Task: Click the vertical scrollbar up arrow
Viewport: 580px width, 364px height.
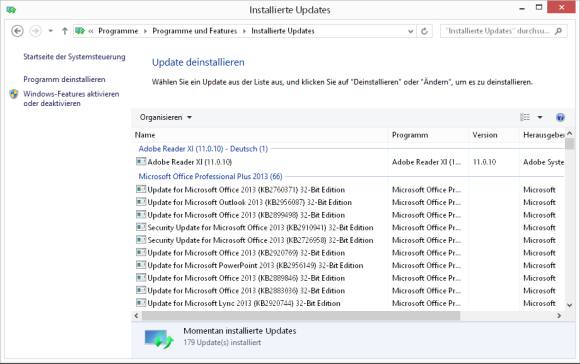Action: click(x=569, y=134)
